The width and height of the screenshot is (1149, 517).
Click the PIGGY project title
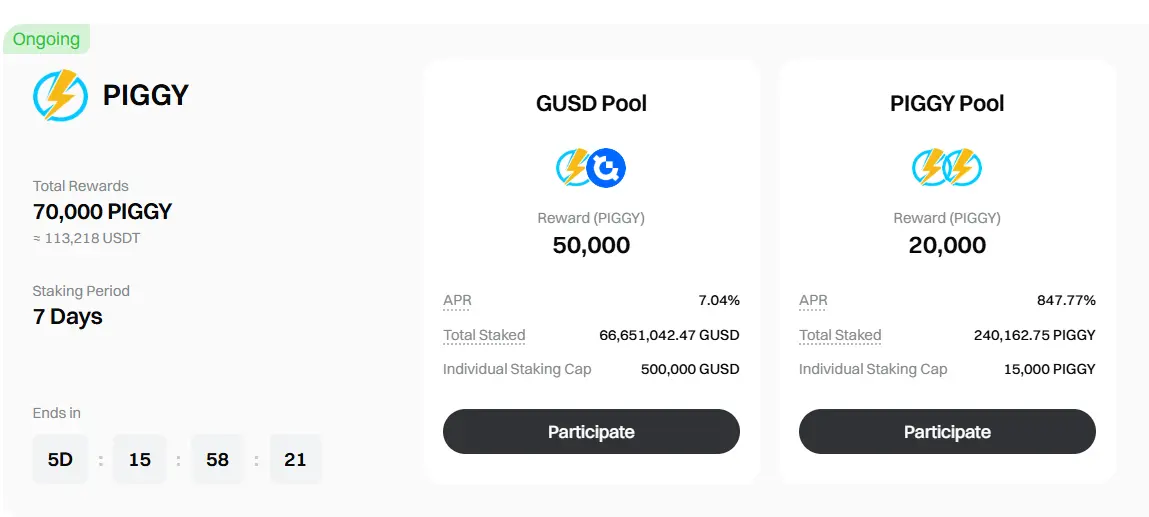pos(146,95)
